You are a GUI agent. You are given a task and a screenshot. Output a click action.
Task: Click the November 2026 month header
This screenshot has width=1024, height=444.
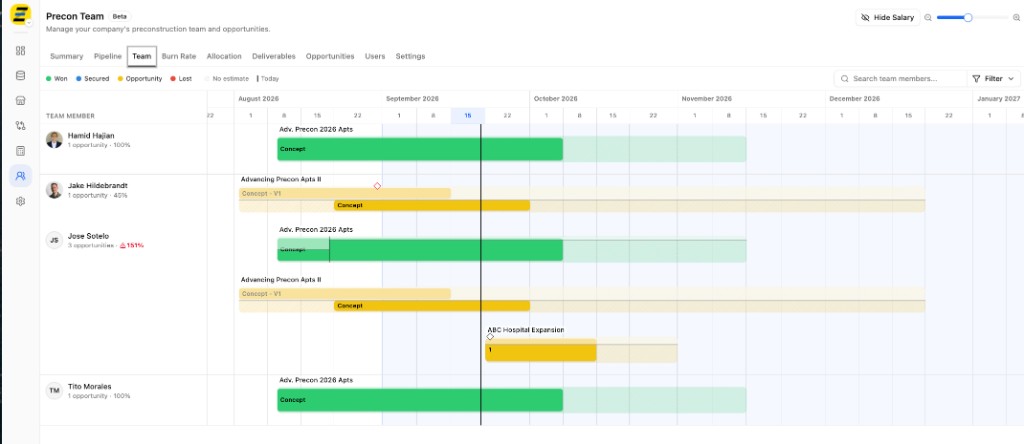[707, 99]
